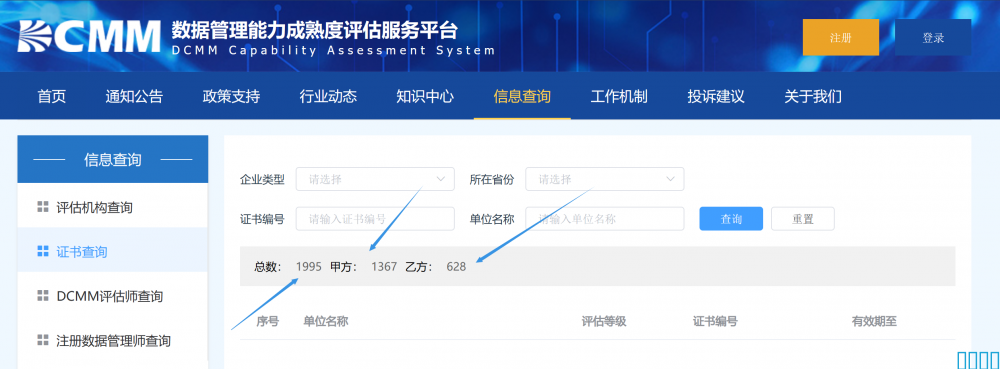Click the 重置 button
The width and height of the screenshot is (1000, 369).
click(803, 219)
